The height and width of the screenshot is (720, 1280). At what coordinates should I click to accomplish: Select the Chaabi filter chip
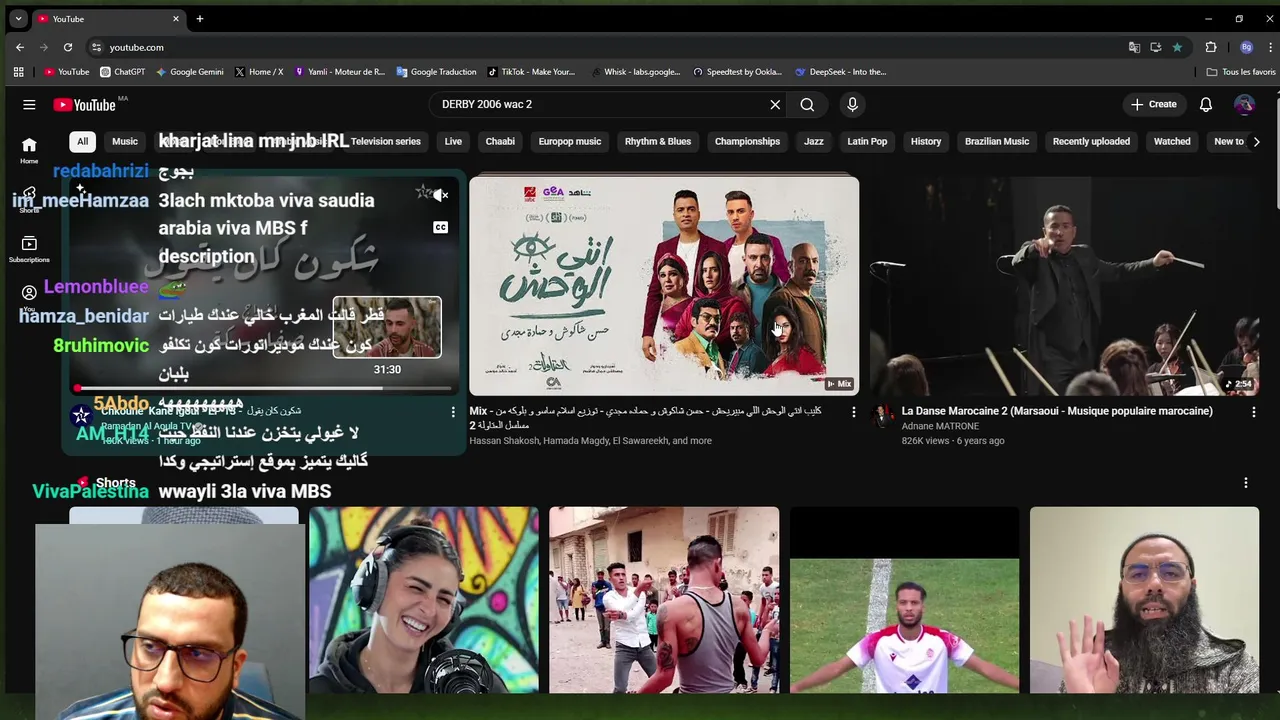500,141
